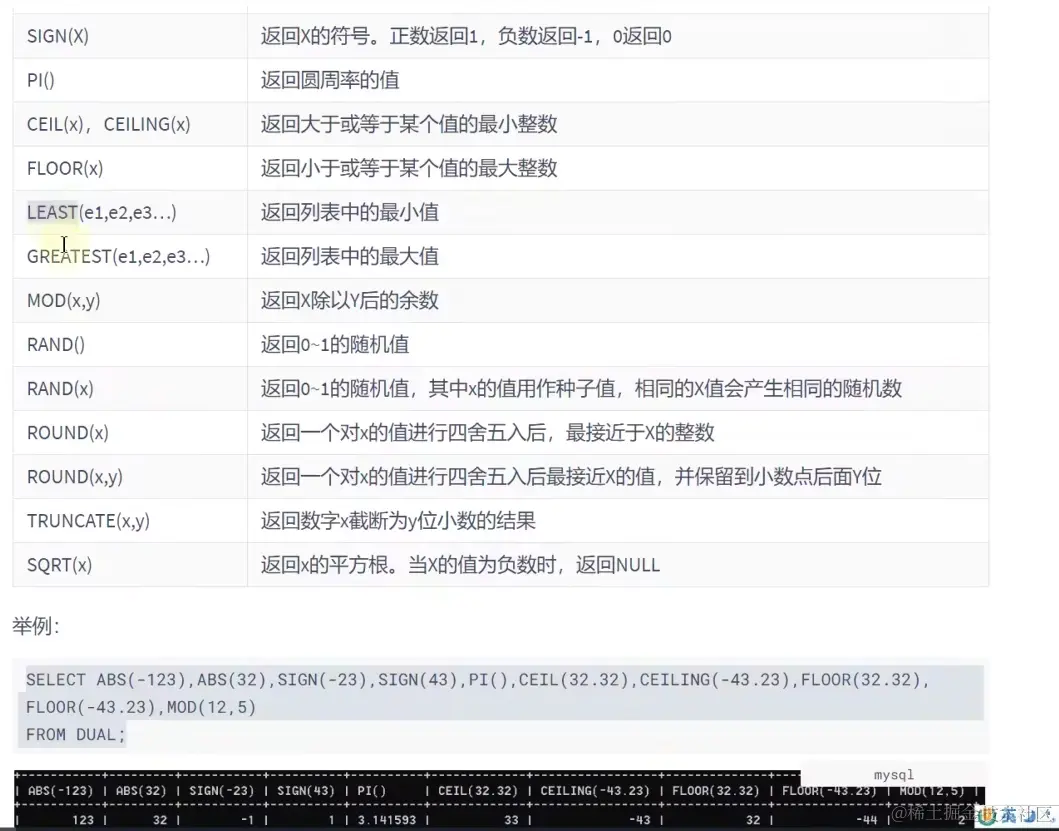Click the CEIL(x), CEILING(x) cell
The image size is (1059, 831).
(x=130, y=124)
